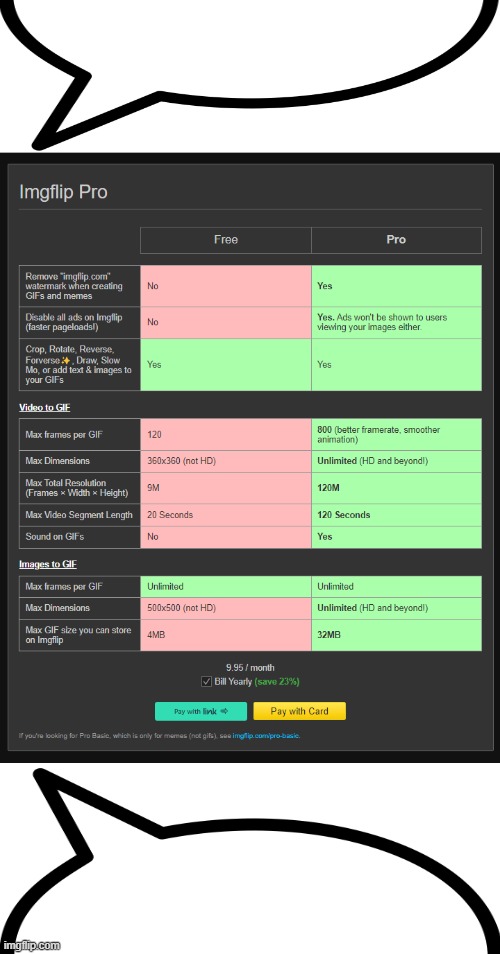
Task: Click the Video to GIF section heading
Action: (x=44, y=408)
